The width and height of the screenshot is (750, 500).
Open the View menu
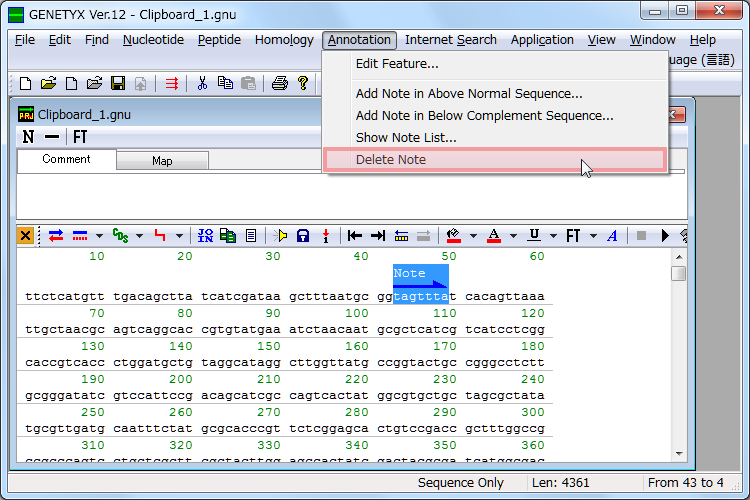click(x=601, y=40)
